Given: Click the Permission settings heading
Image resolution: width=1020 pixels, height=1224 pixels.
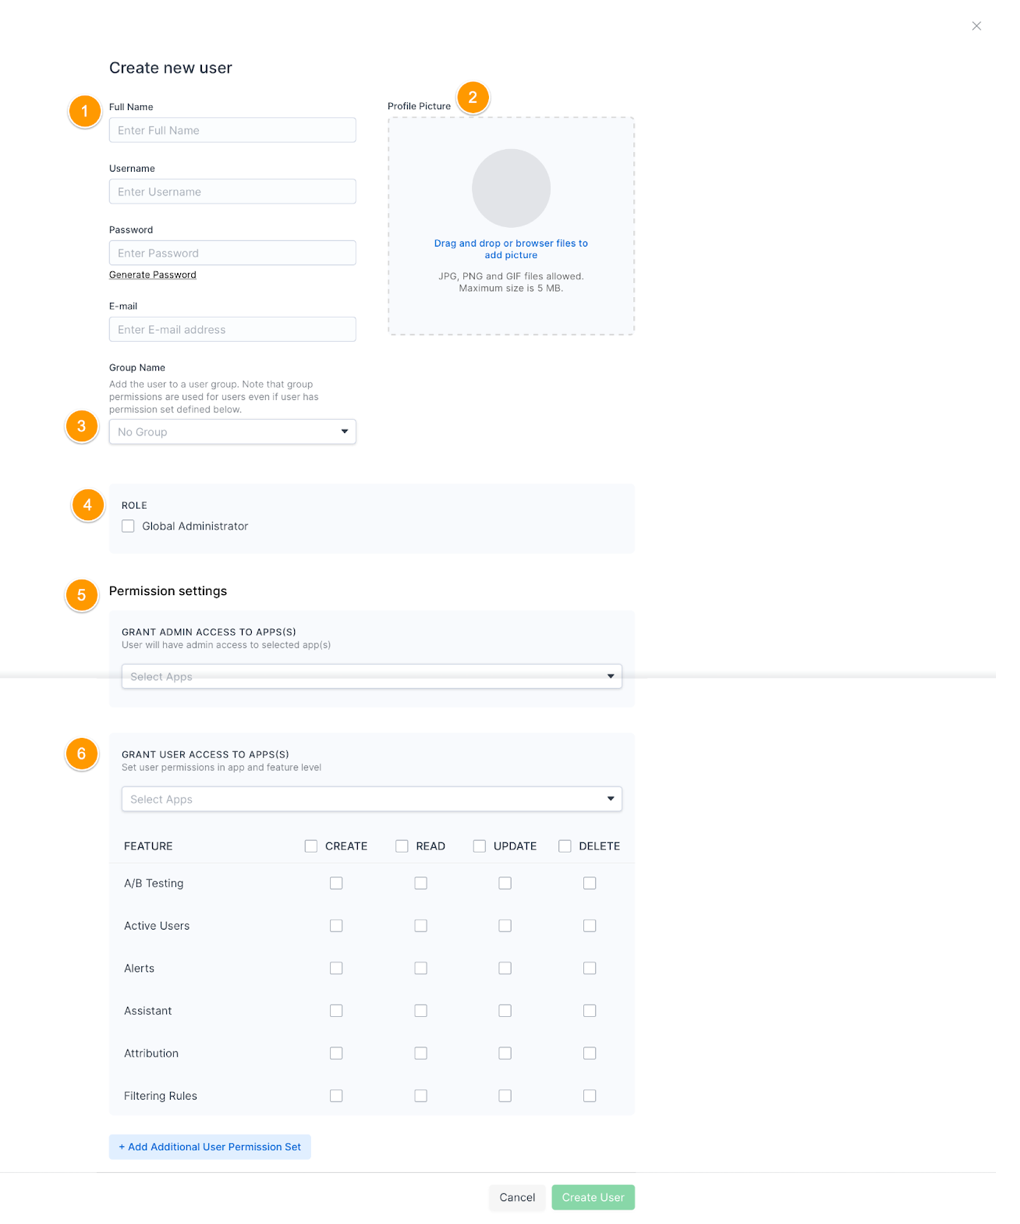Looking at the screenshot, I should pyautogui.click(x=168, y=591).
